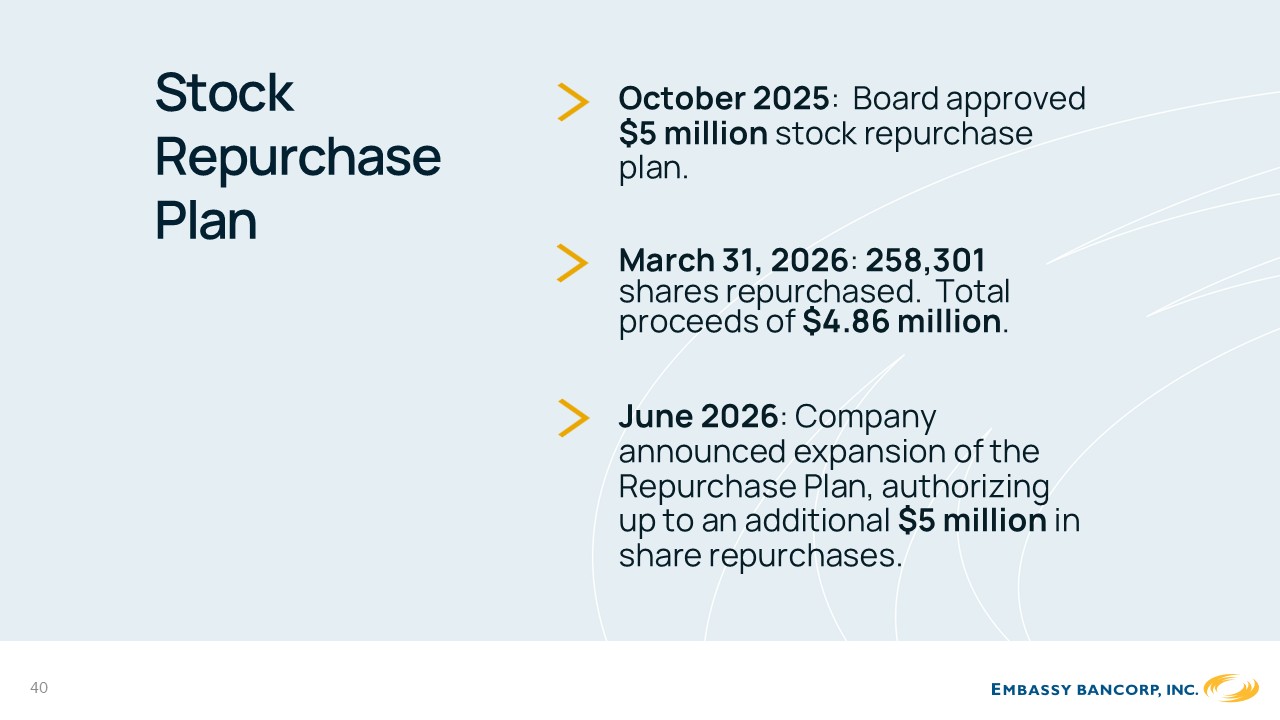Click the final line share repurchases
This screenshot has height=720, width=1280.
pyautogui.click(x=760, y=557)
